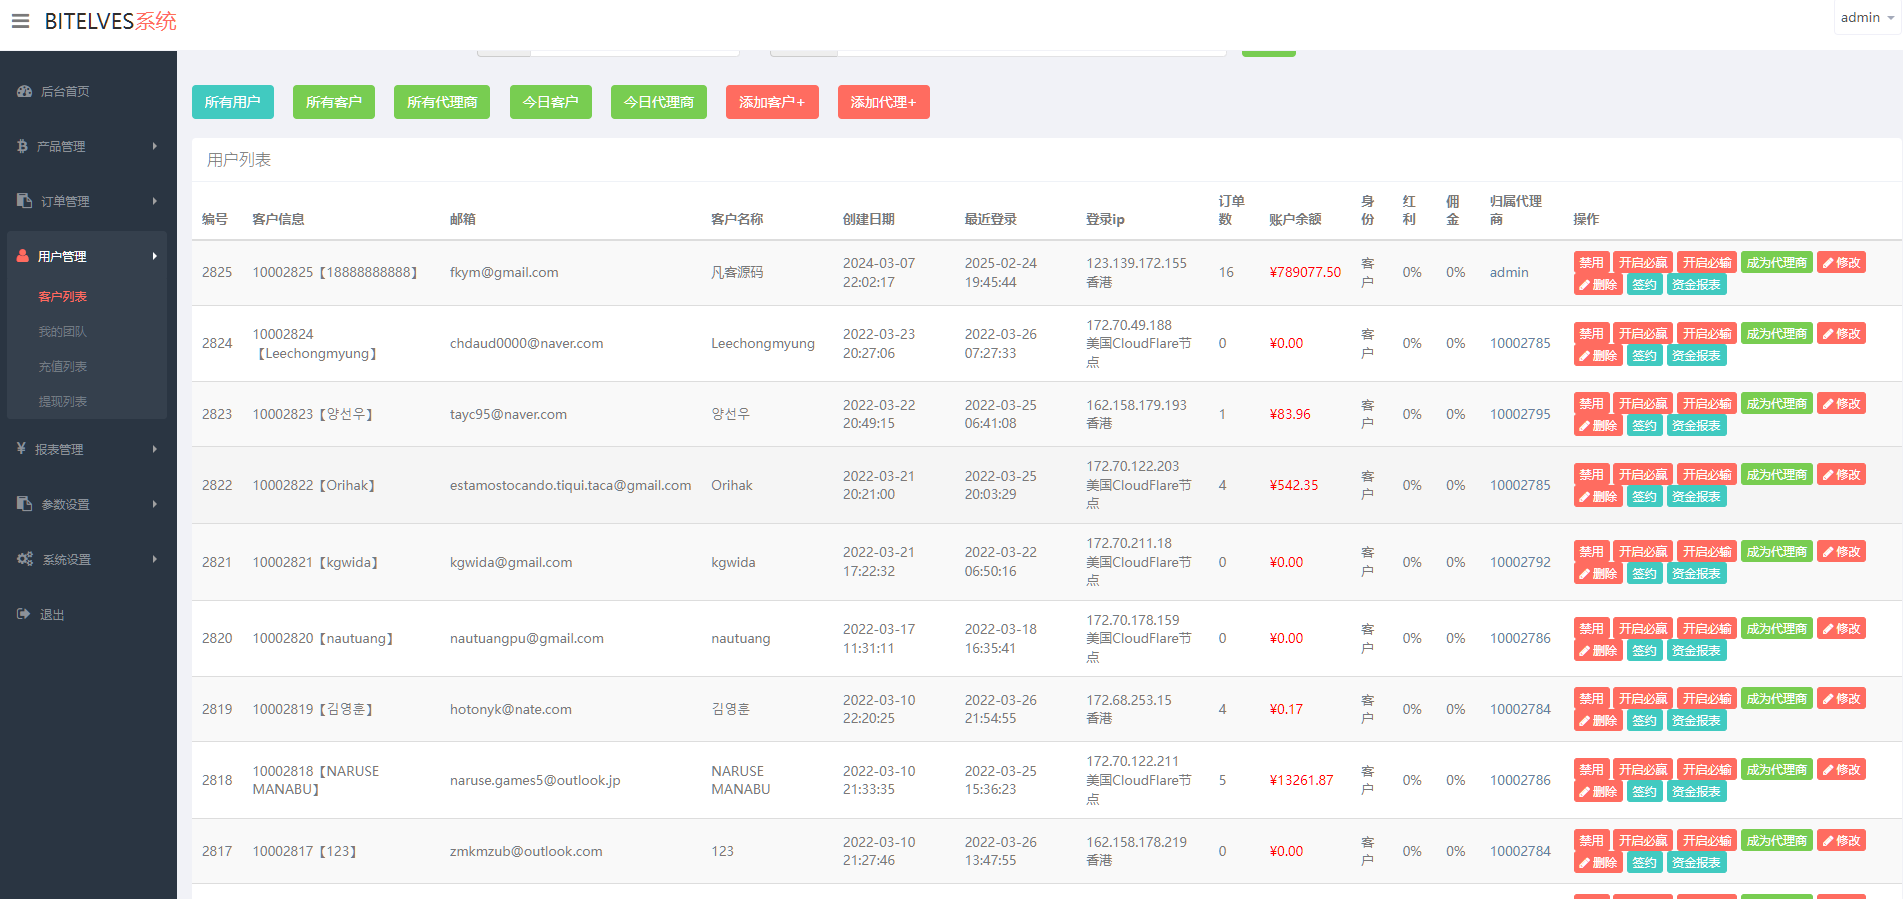1903x899 pixels.
Task: Select 提现列表 submenu item
Action: tap(62, 401)
